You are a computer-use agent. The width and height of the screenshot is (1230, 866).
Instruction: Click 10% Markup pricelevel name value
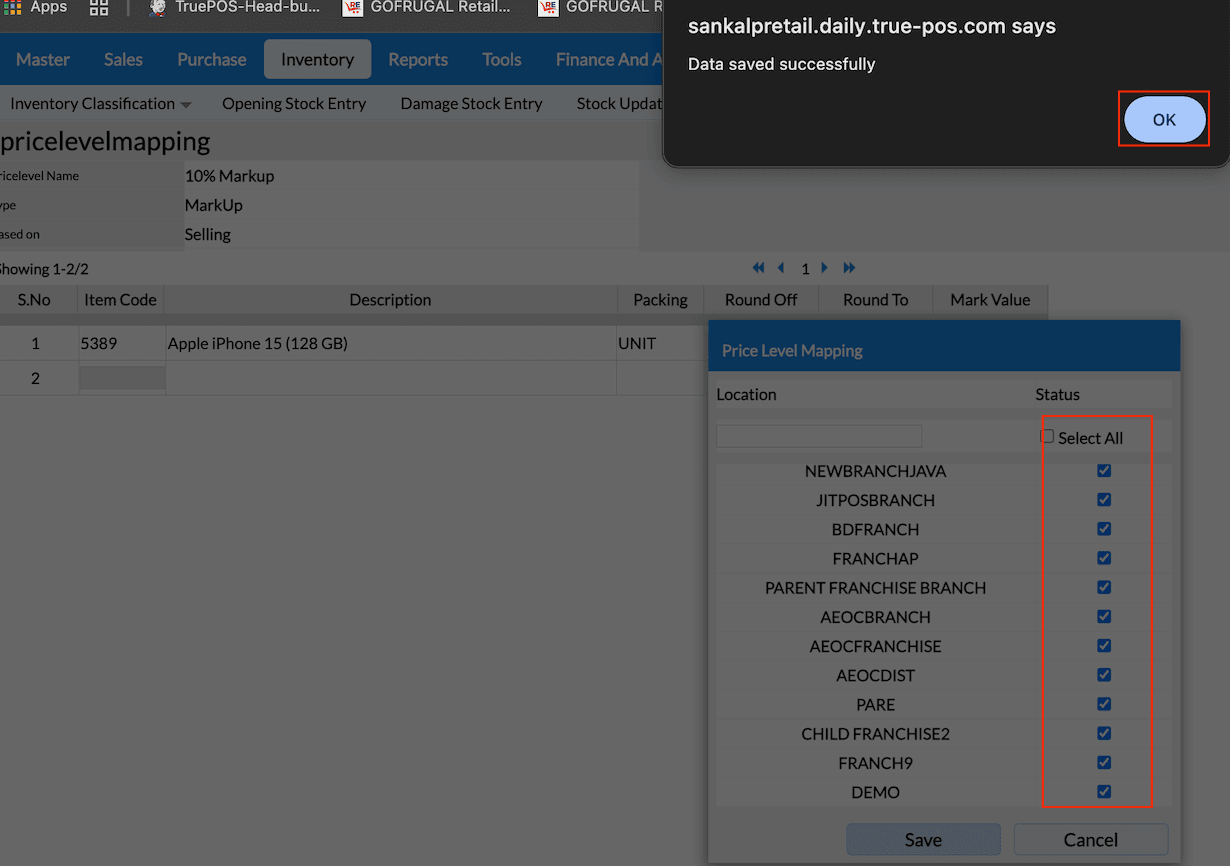point(229,176)
